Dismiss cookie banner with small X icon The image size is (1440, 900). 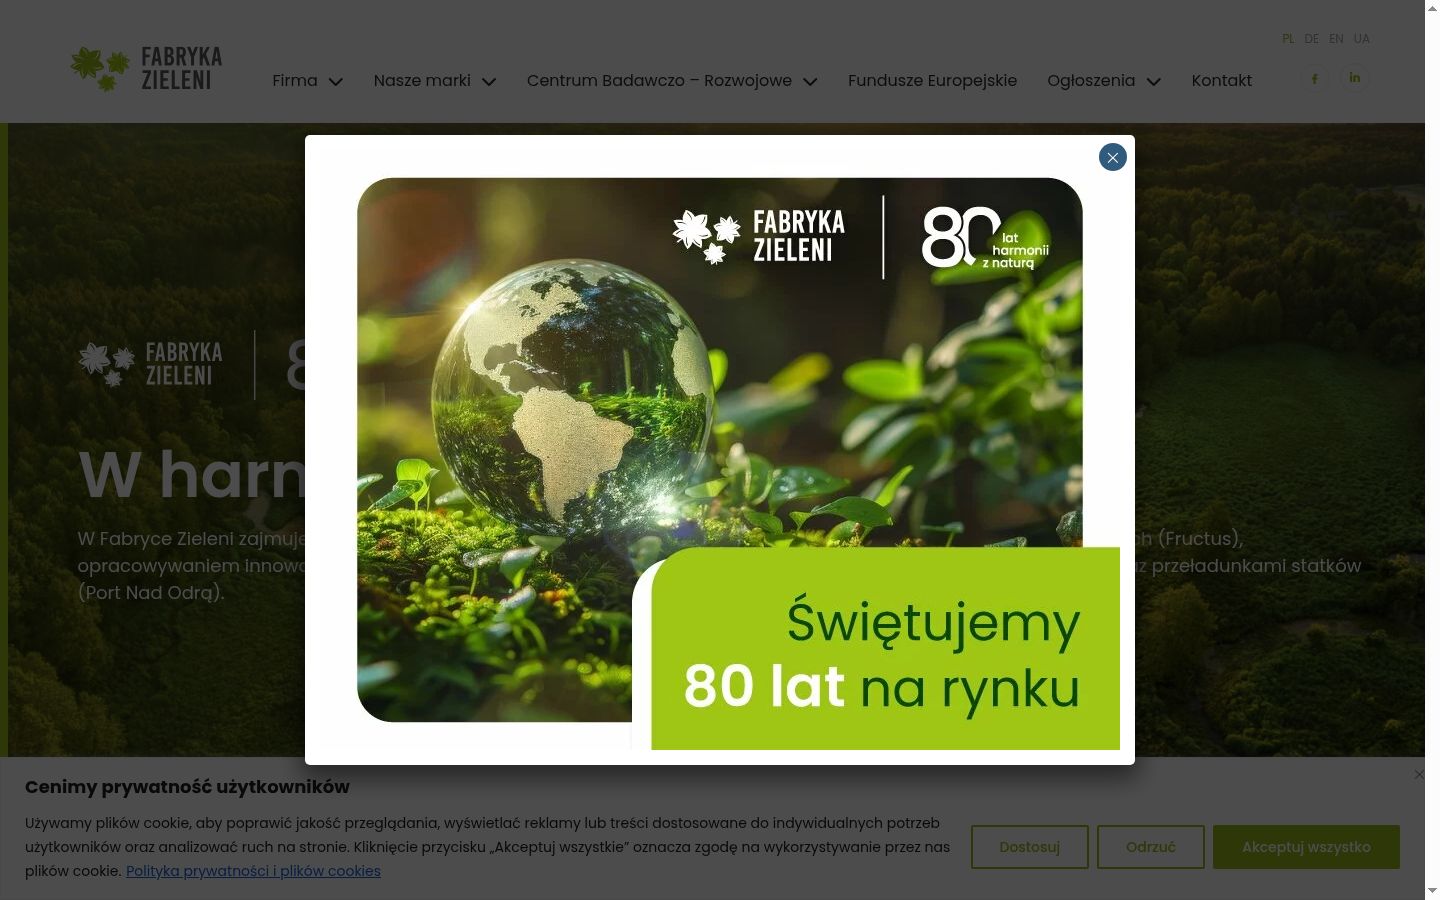[1419, 775]
